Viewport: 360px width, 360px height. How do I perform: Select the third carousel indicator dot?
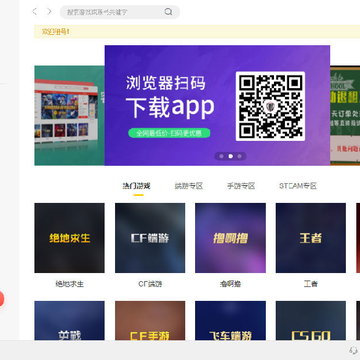239,156
